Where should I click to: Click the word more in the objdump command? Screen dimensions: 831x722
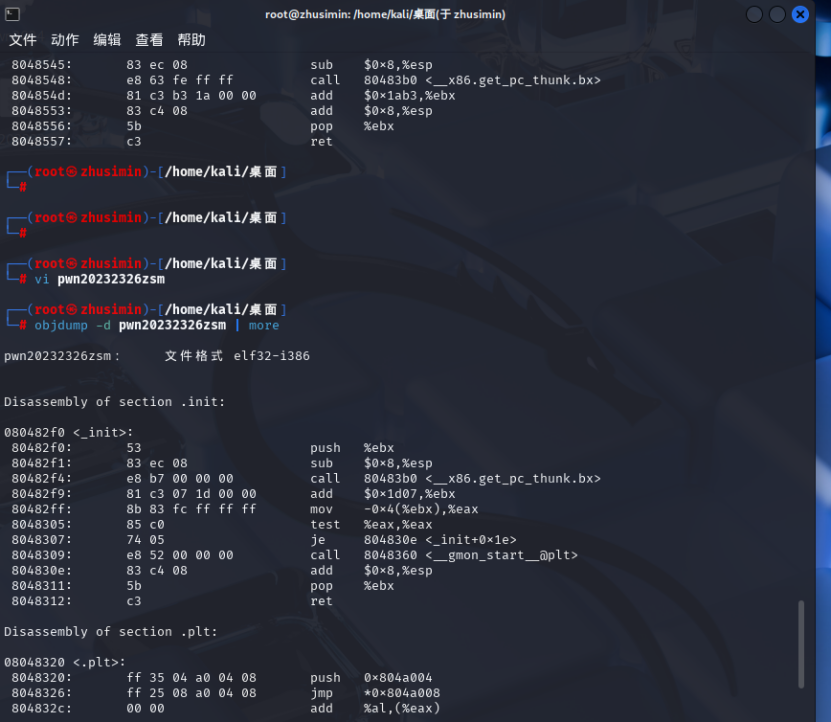tap(264, 325)
